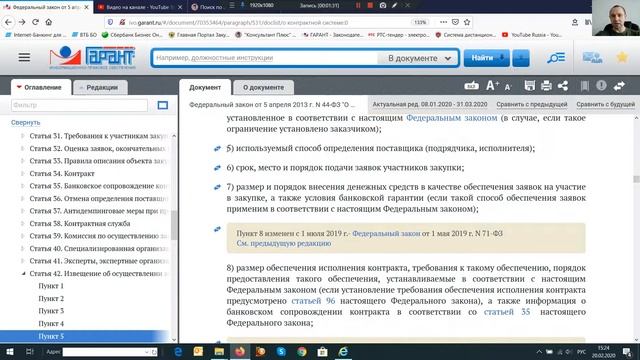
Task: Open the advanced search icon
Action: [x=556, y=58]
